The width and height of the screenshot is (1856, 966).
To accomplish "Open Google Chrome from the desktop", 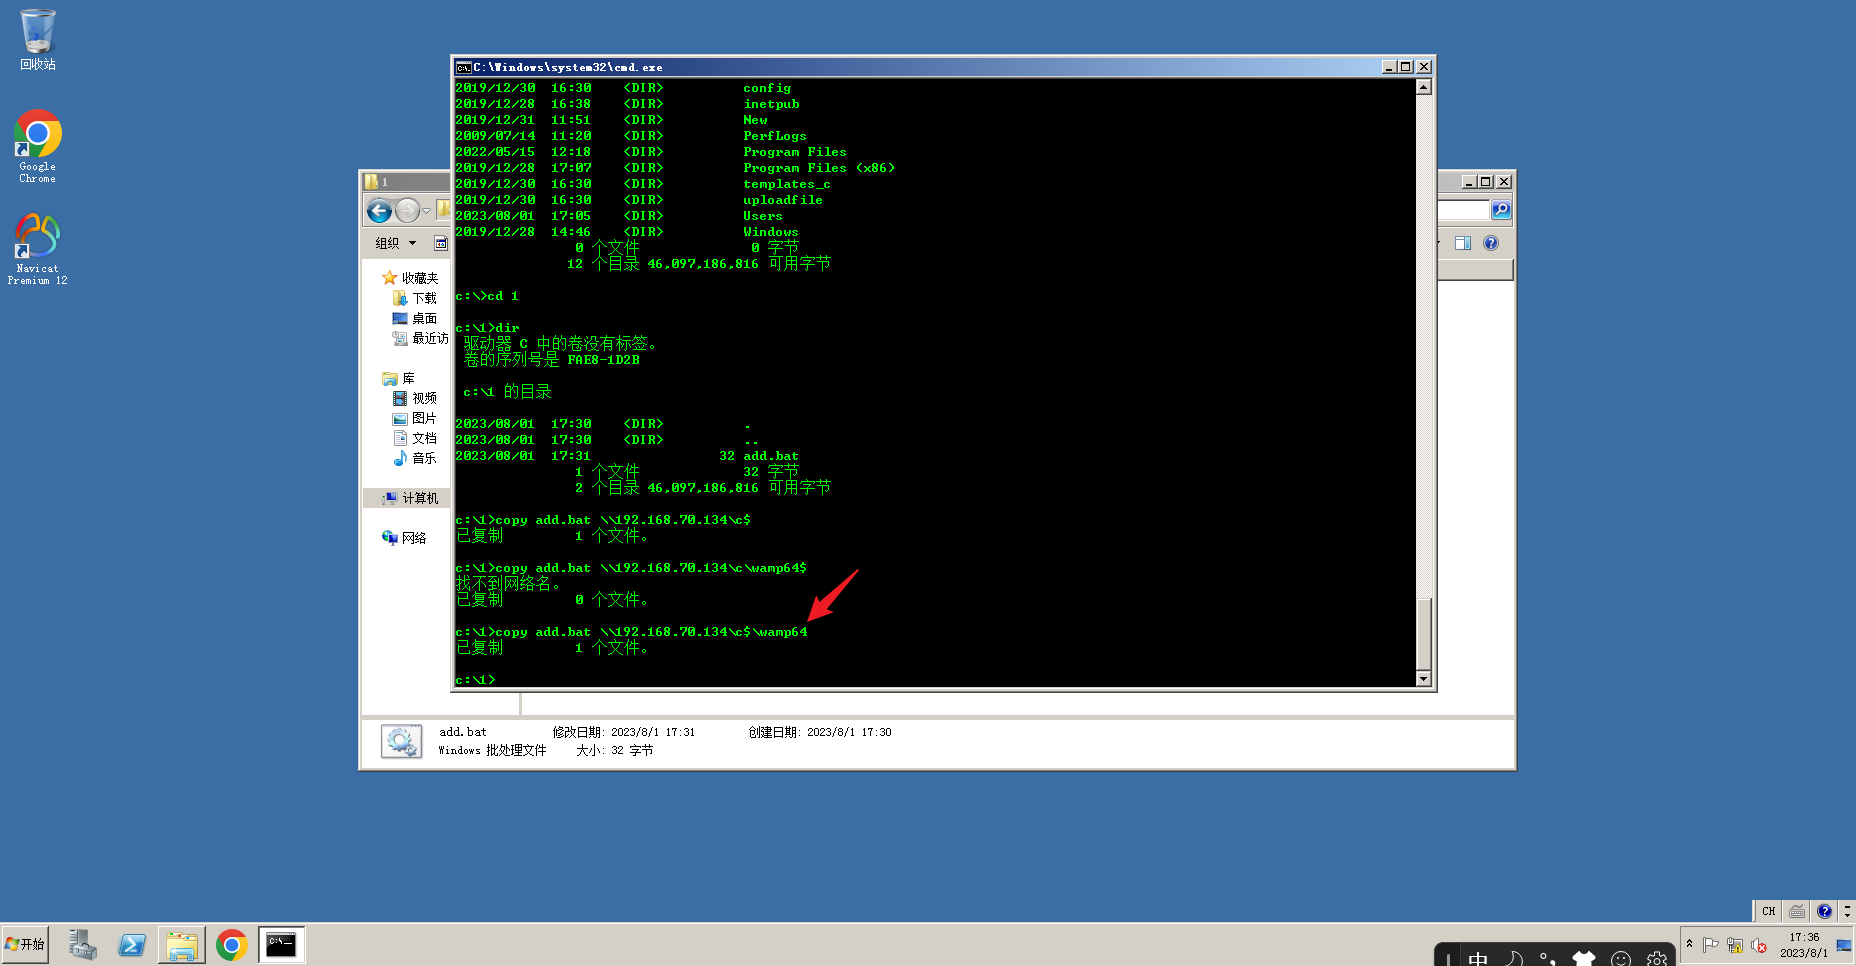I will [x=37, y=130].
